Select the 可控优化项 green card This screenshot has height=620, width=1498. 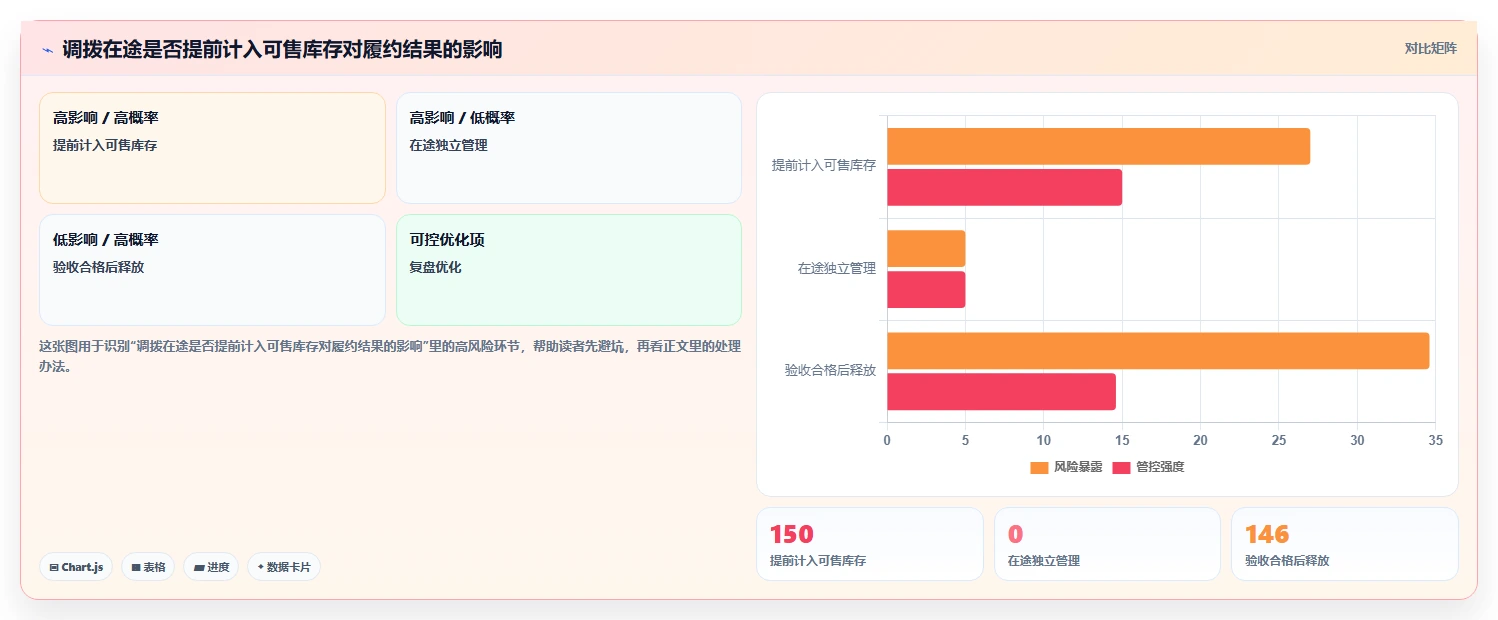(569, 270)
